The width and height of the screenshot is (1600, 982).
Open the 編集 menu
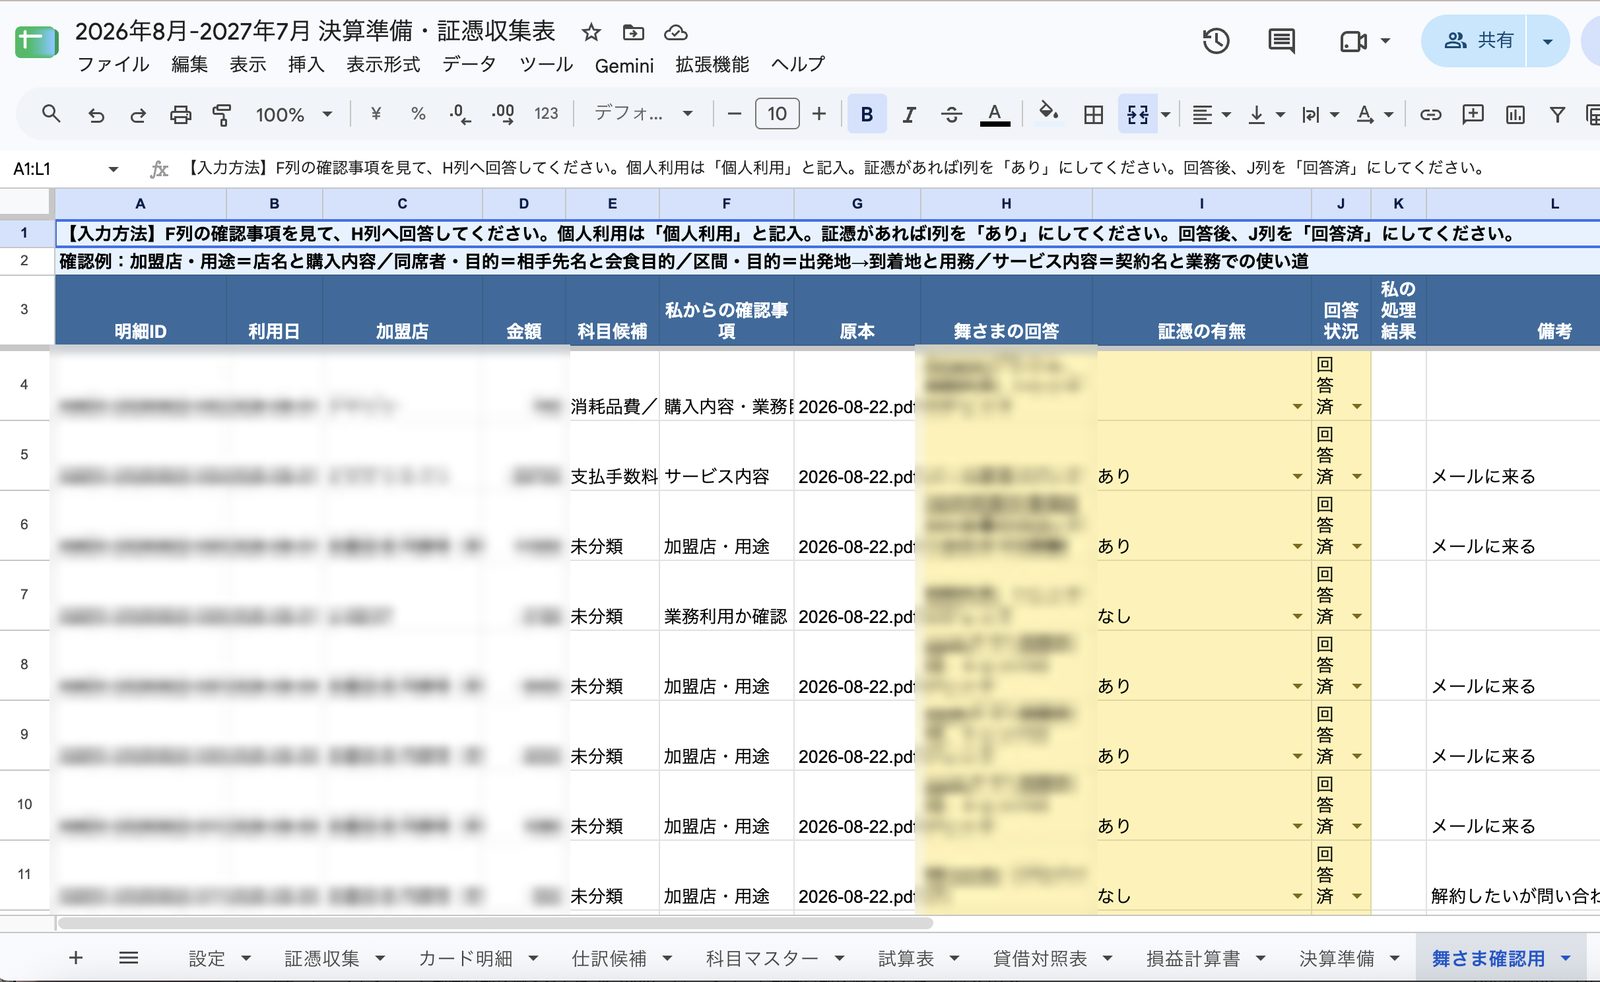(x=189, y=64)
